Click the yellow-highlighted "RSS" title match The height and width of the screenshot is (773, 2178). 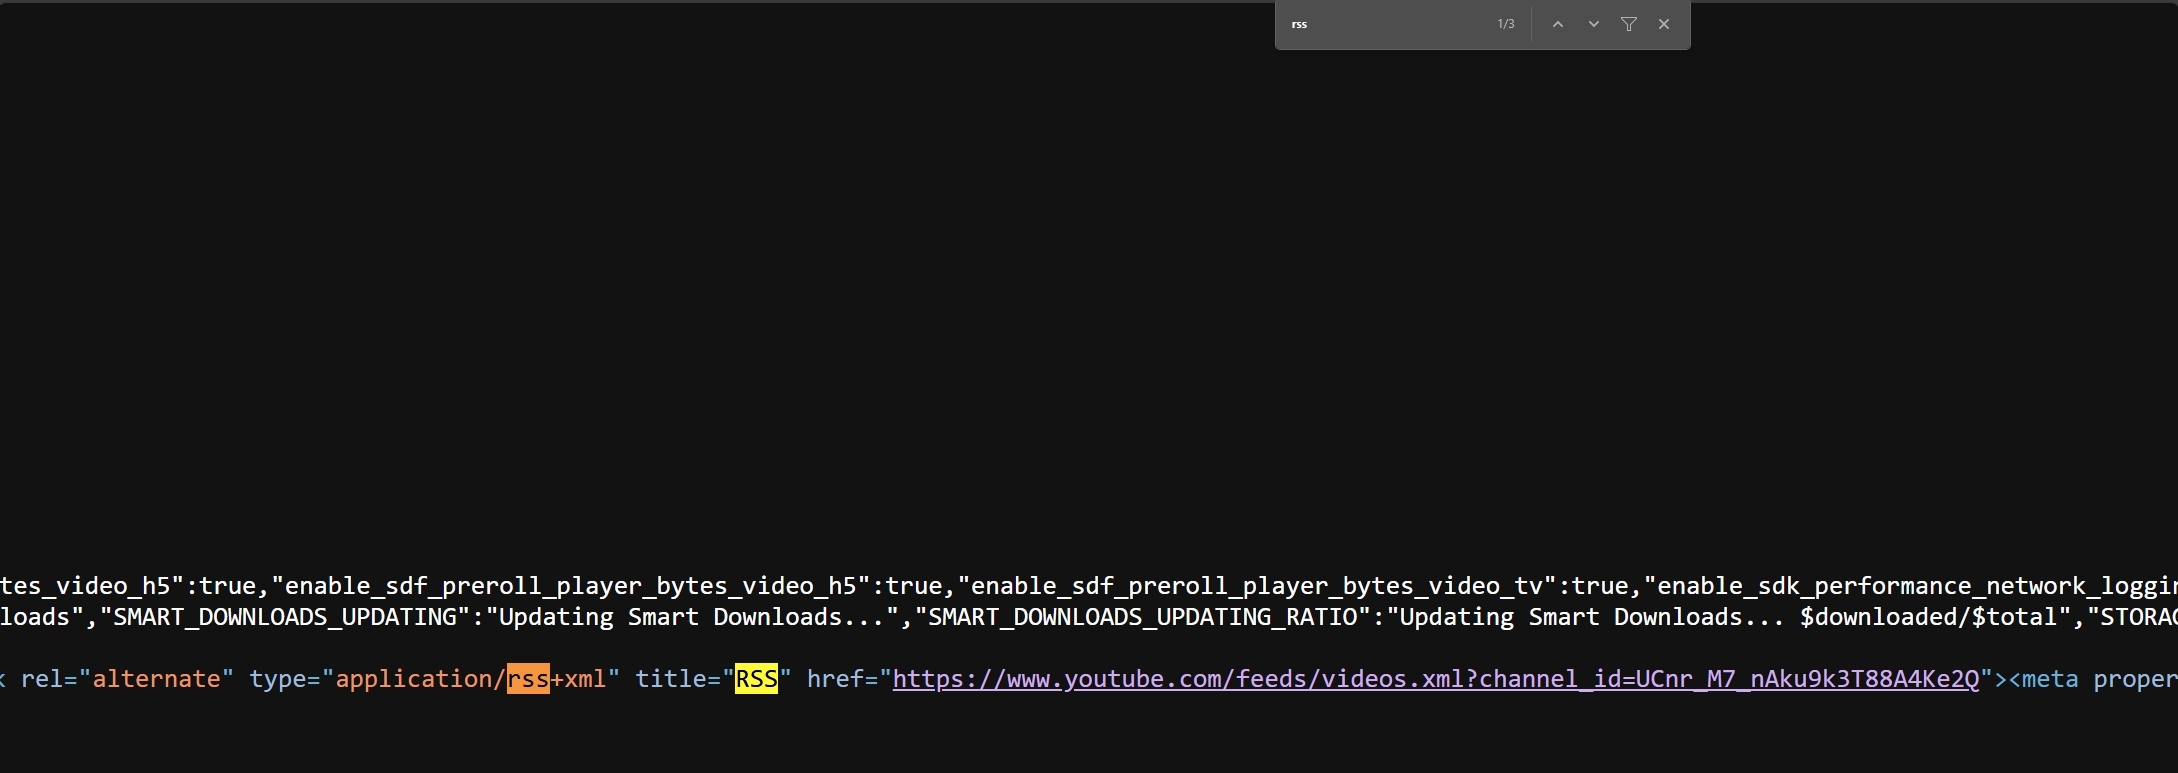click(x=756, y=679)
